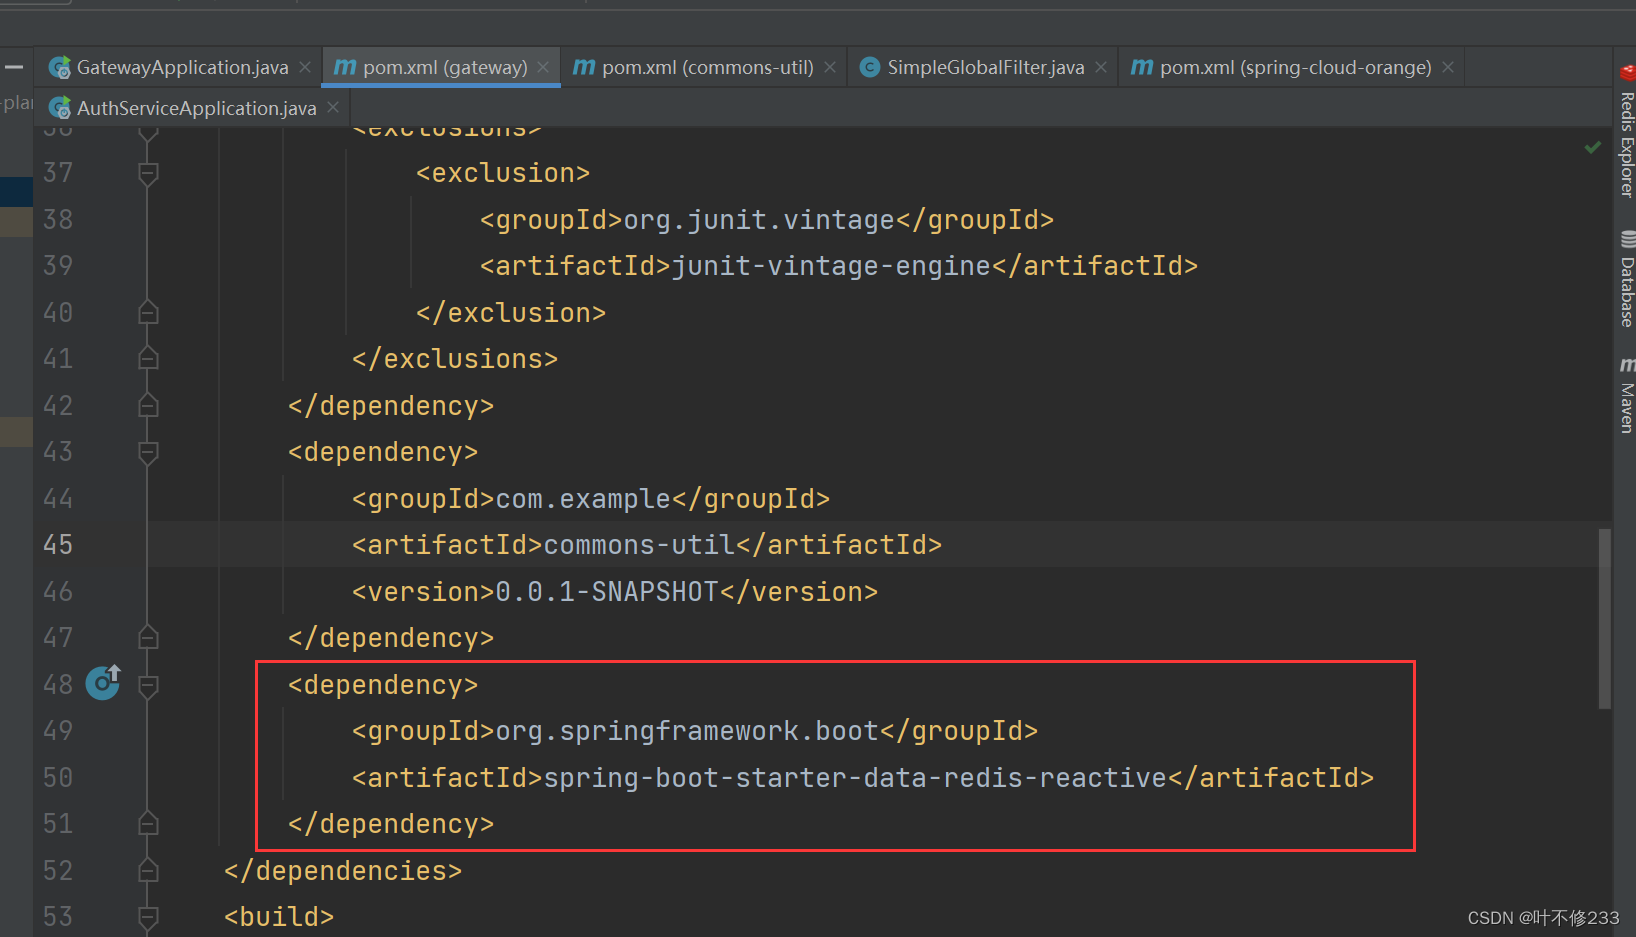Screen dimensions: 1636x937
Task: Fold build block at line 53
Action: (x=148, y=917)
